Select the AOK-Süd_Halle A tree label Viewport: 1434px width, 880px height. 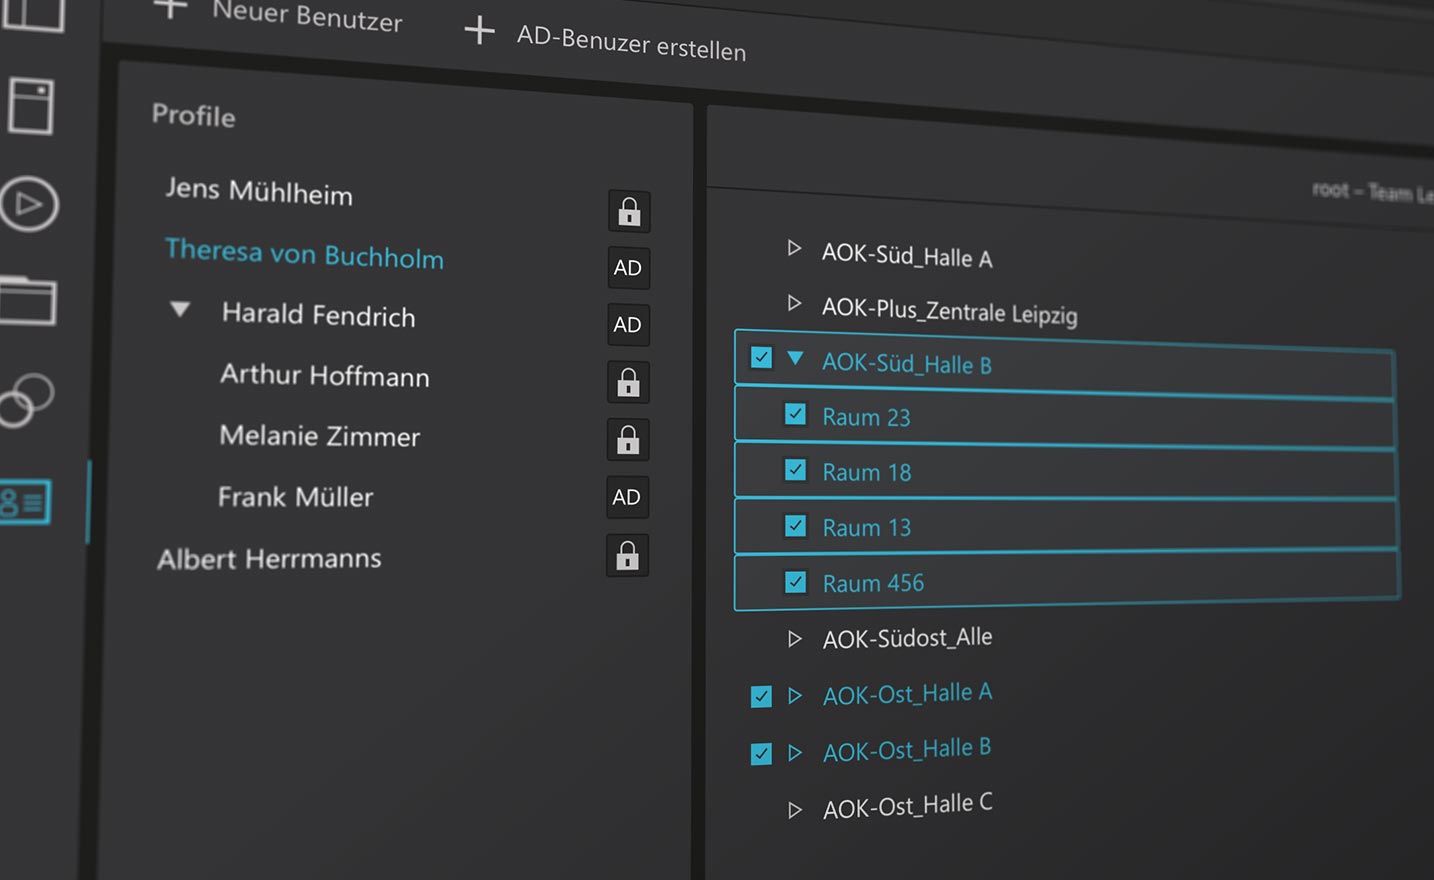(x=907, y=255)
